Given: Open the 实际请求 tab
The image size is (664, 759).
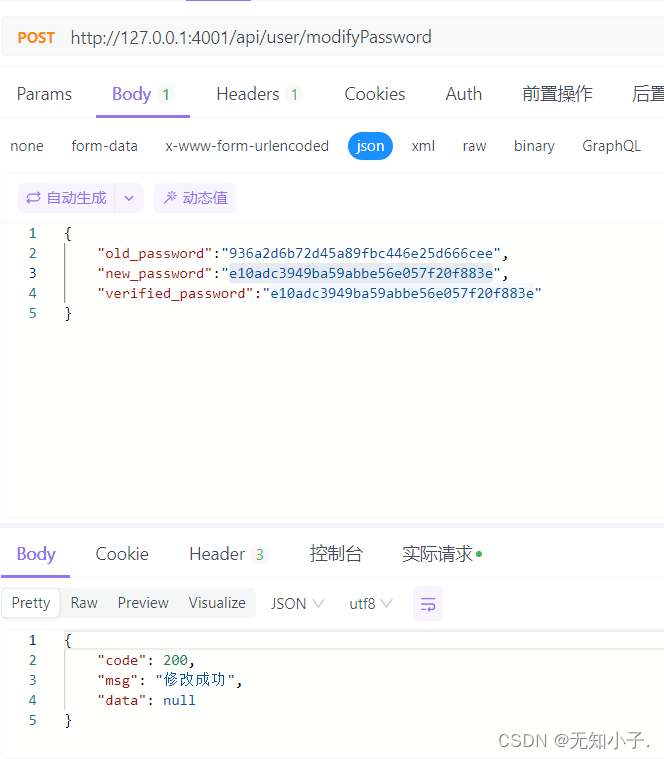Looking at the screenshot, I should click(x=441, y=554).
